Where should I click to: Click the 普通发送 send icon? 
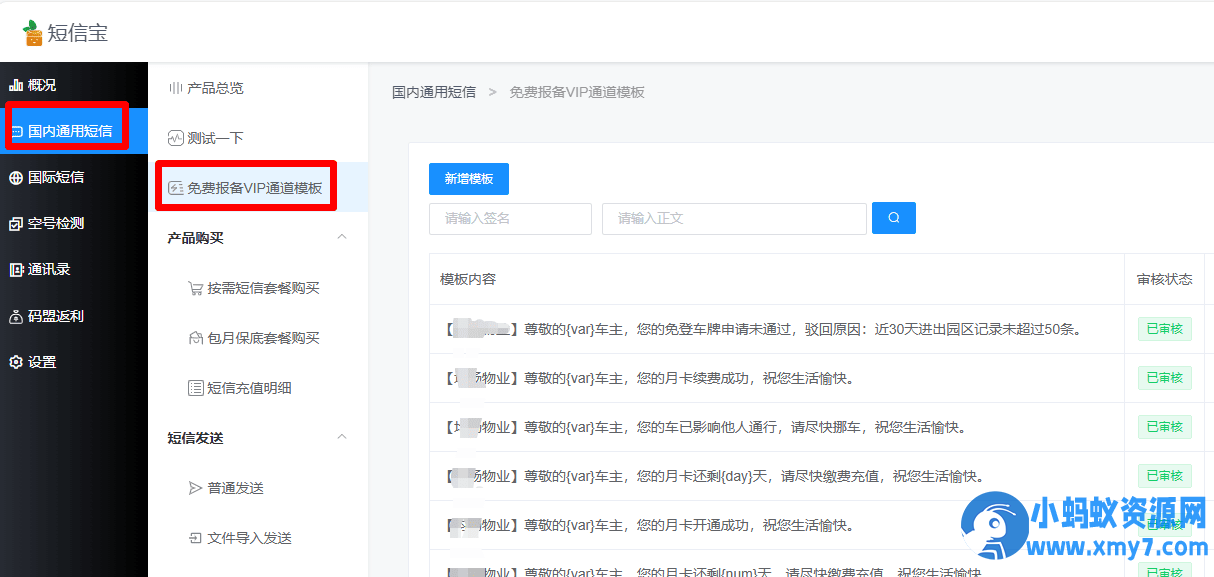197,488
